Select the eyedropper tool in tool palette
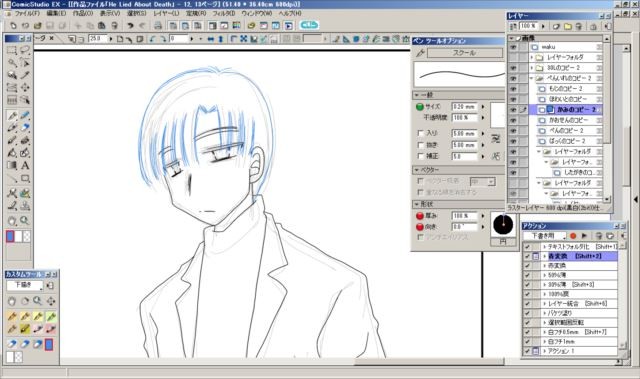 pyautogui.click(x=25, y=75)
